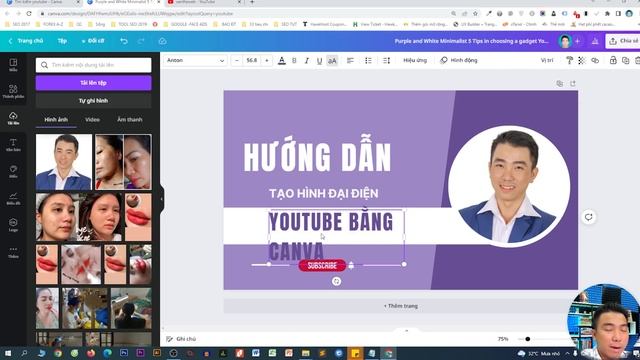This screenshot has height=360, width=640.
Task: Open the Templates (Mẫu) sidebar panel
Action: [x=13, y=64]
